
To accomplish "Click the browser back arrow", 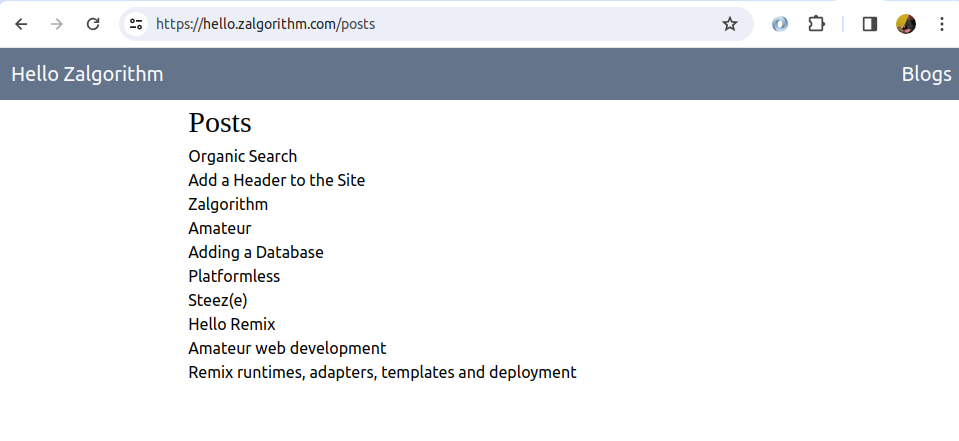I will click(21, 24).
